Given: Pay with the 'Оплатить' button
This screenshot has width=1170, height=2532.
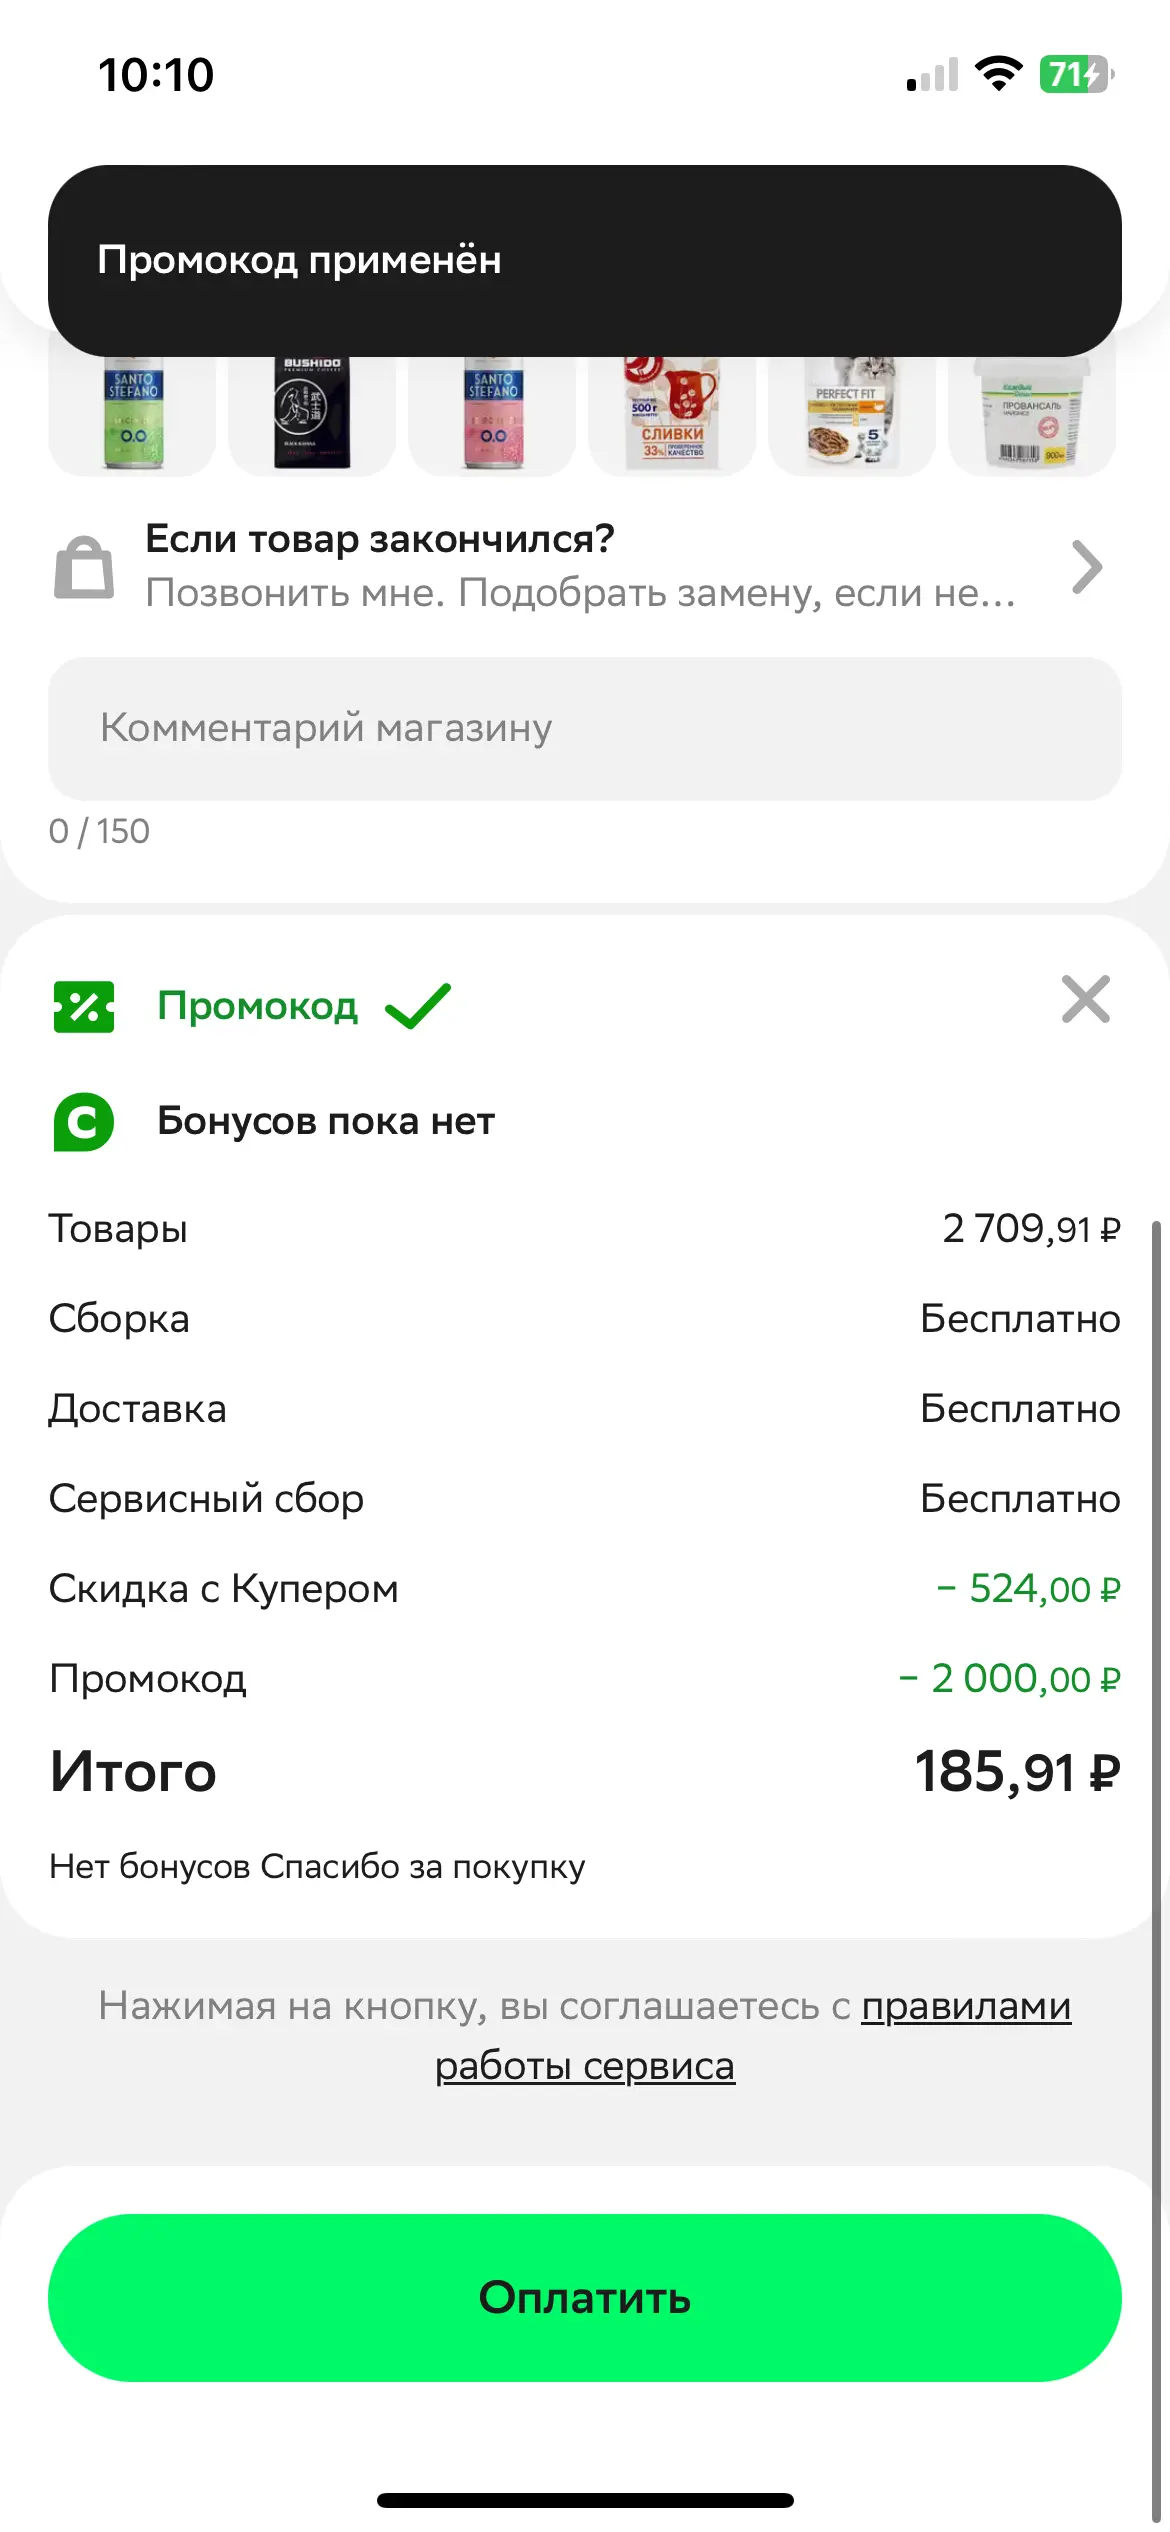Looking at the screenshot, I should coord(585,2297).
